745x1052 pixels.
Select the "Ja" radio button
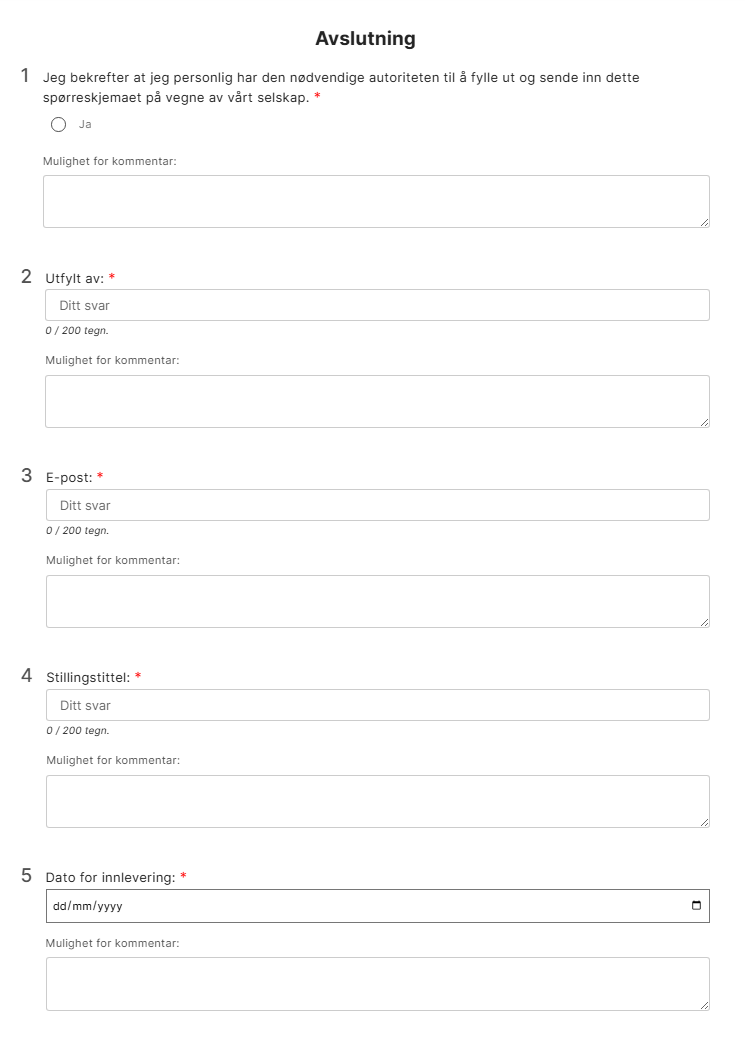58,125
